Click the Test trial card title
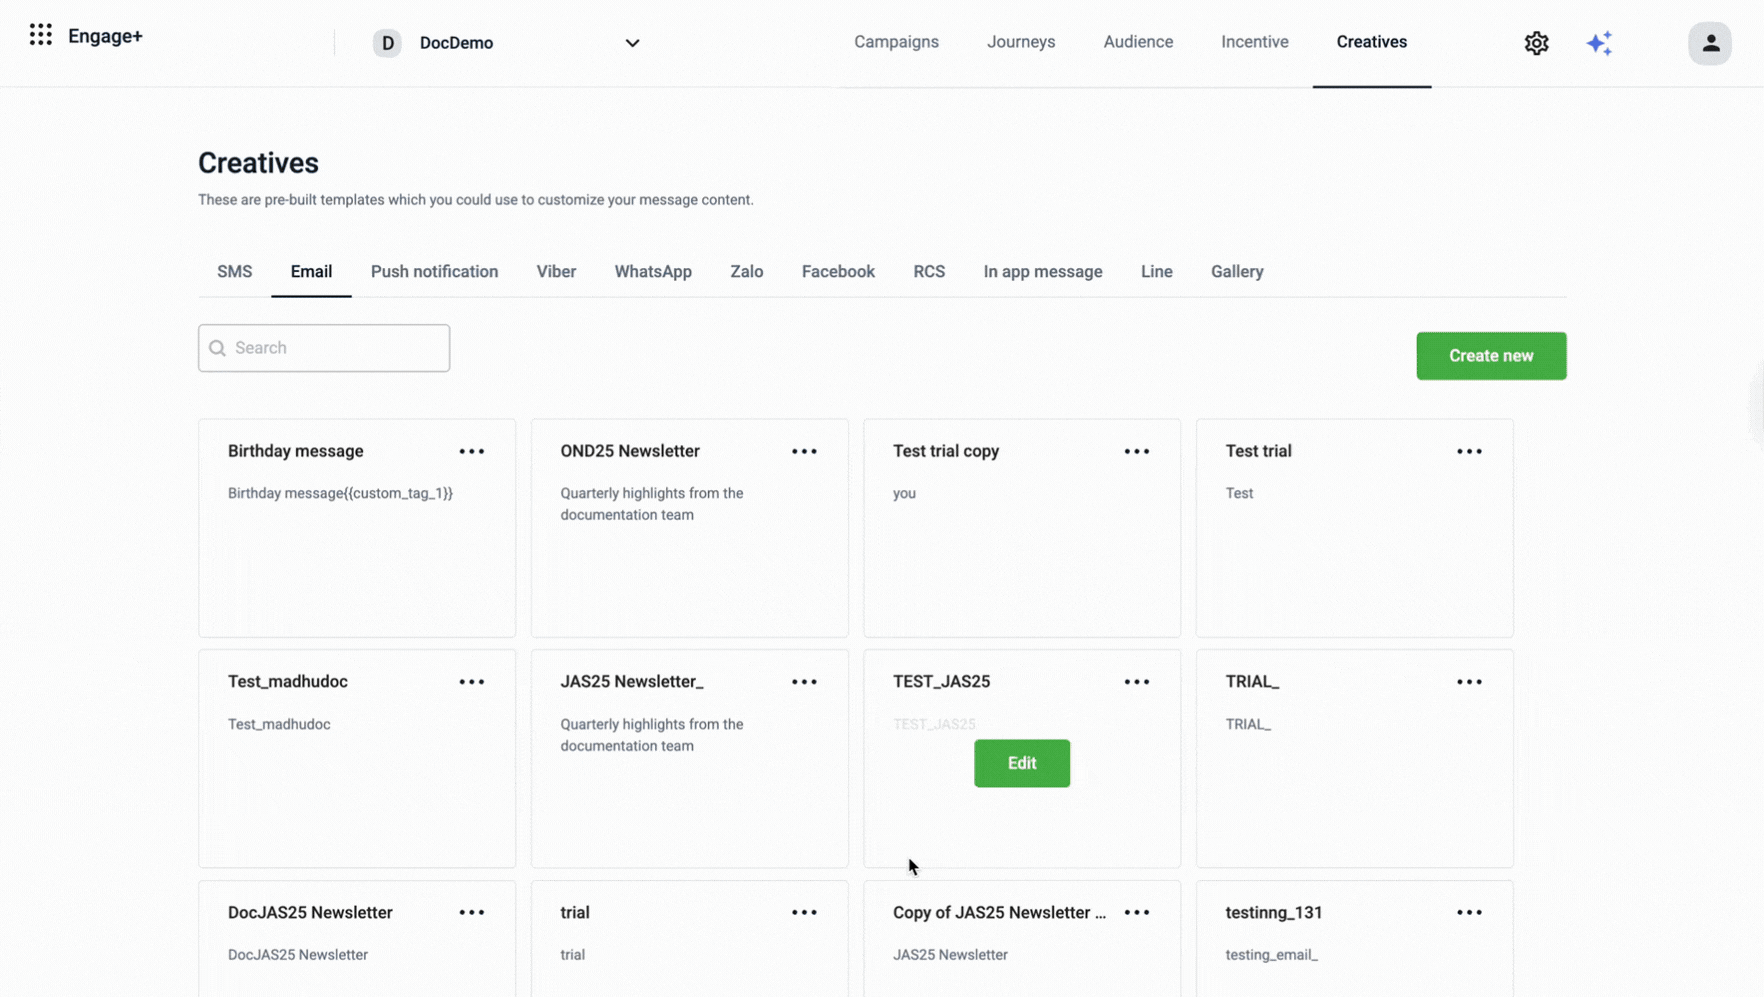The height and width of the screenshot is (997, 1764). coord(1258,451)
